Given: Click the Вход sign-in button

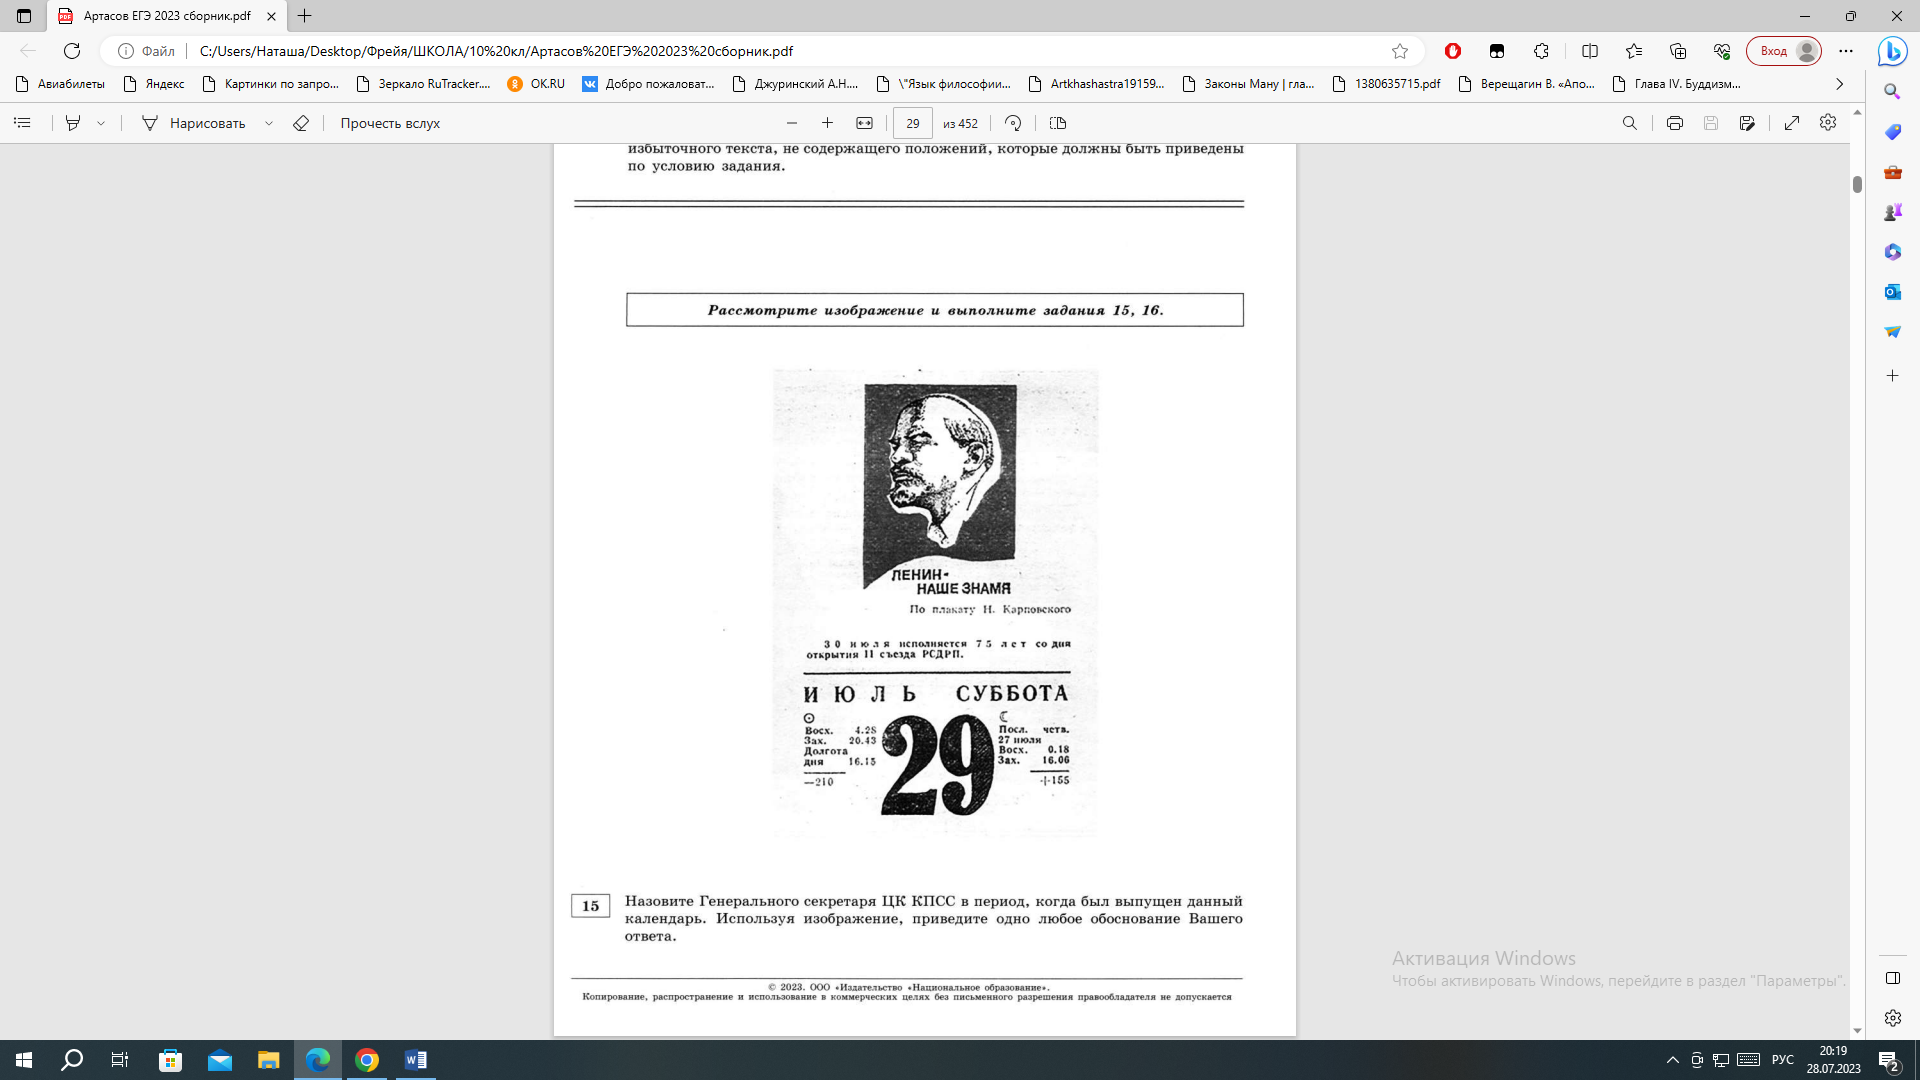Looking at the screenshot, I should click(1784, 51).
